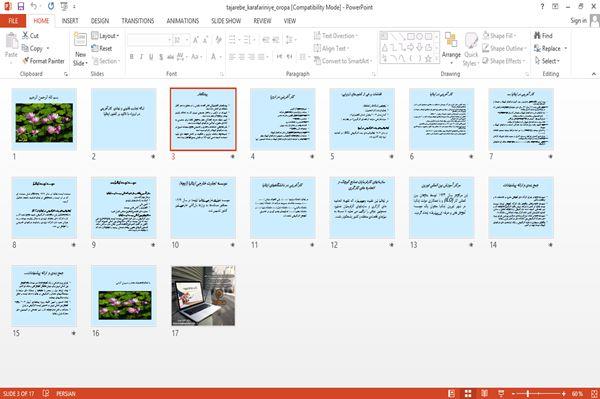Click the Undo arrow icon

[34, 6]
